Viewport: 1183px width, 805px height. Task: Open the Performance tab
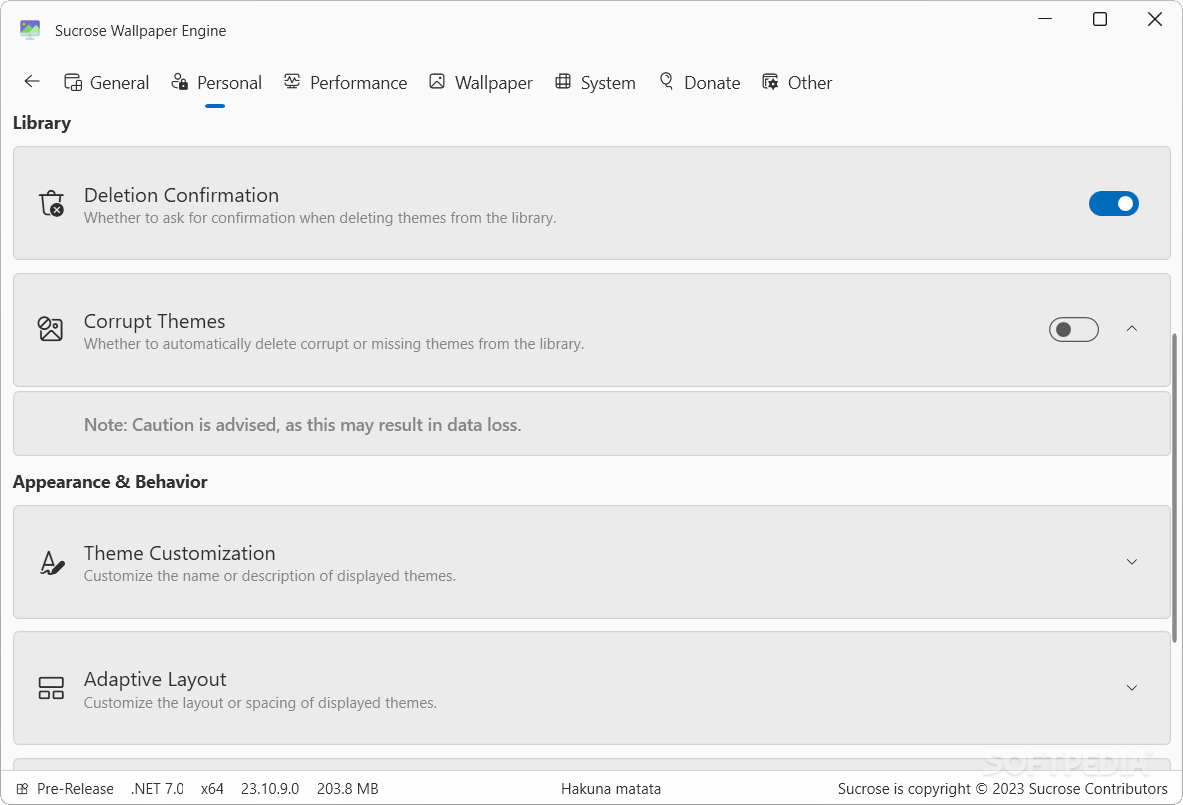[346, 83]
